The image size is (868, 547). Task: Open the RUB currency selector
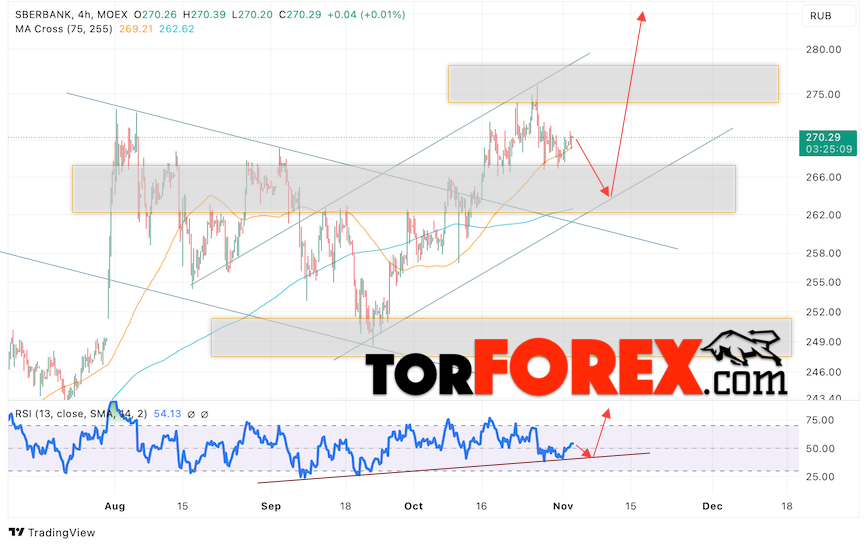tap(828, 16)
